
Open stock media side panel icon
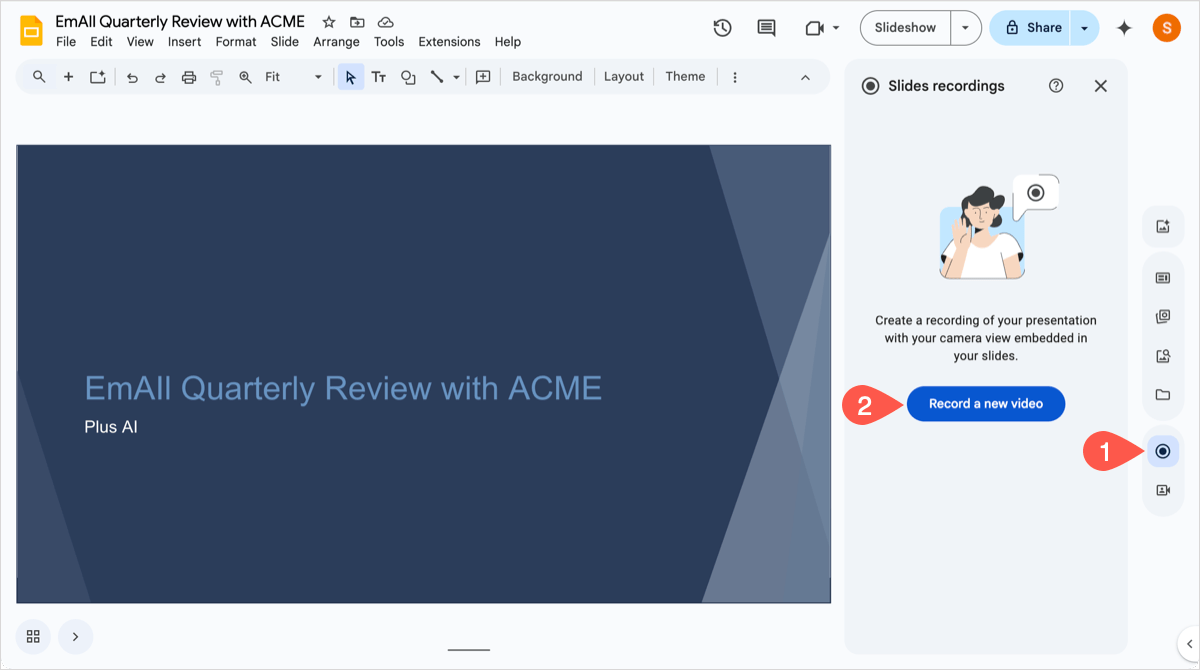[x=1162, y=317]
